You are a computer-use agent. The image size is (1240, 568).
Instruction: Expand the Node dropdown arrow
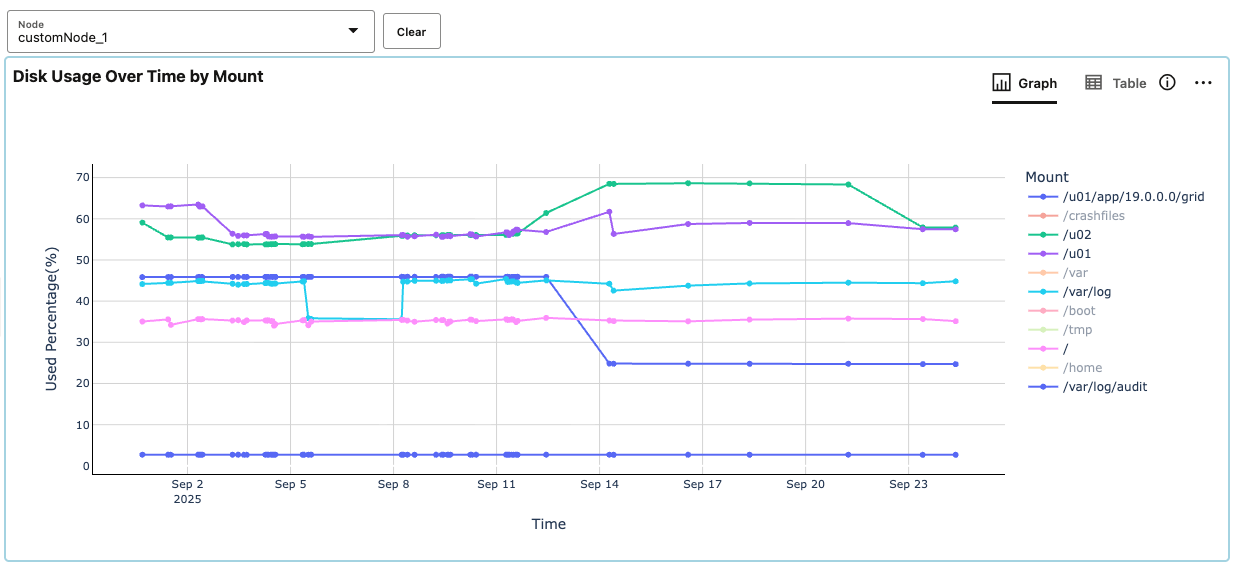click(353, 31)
